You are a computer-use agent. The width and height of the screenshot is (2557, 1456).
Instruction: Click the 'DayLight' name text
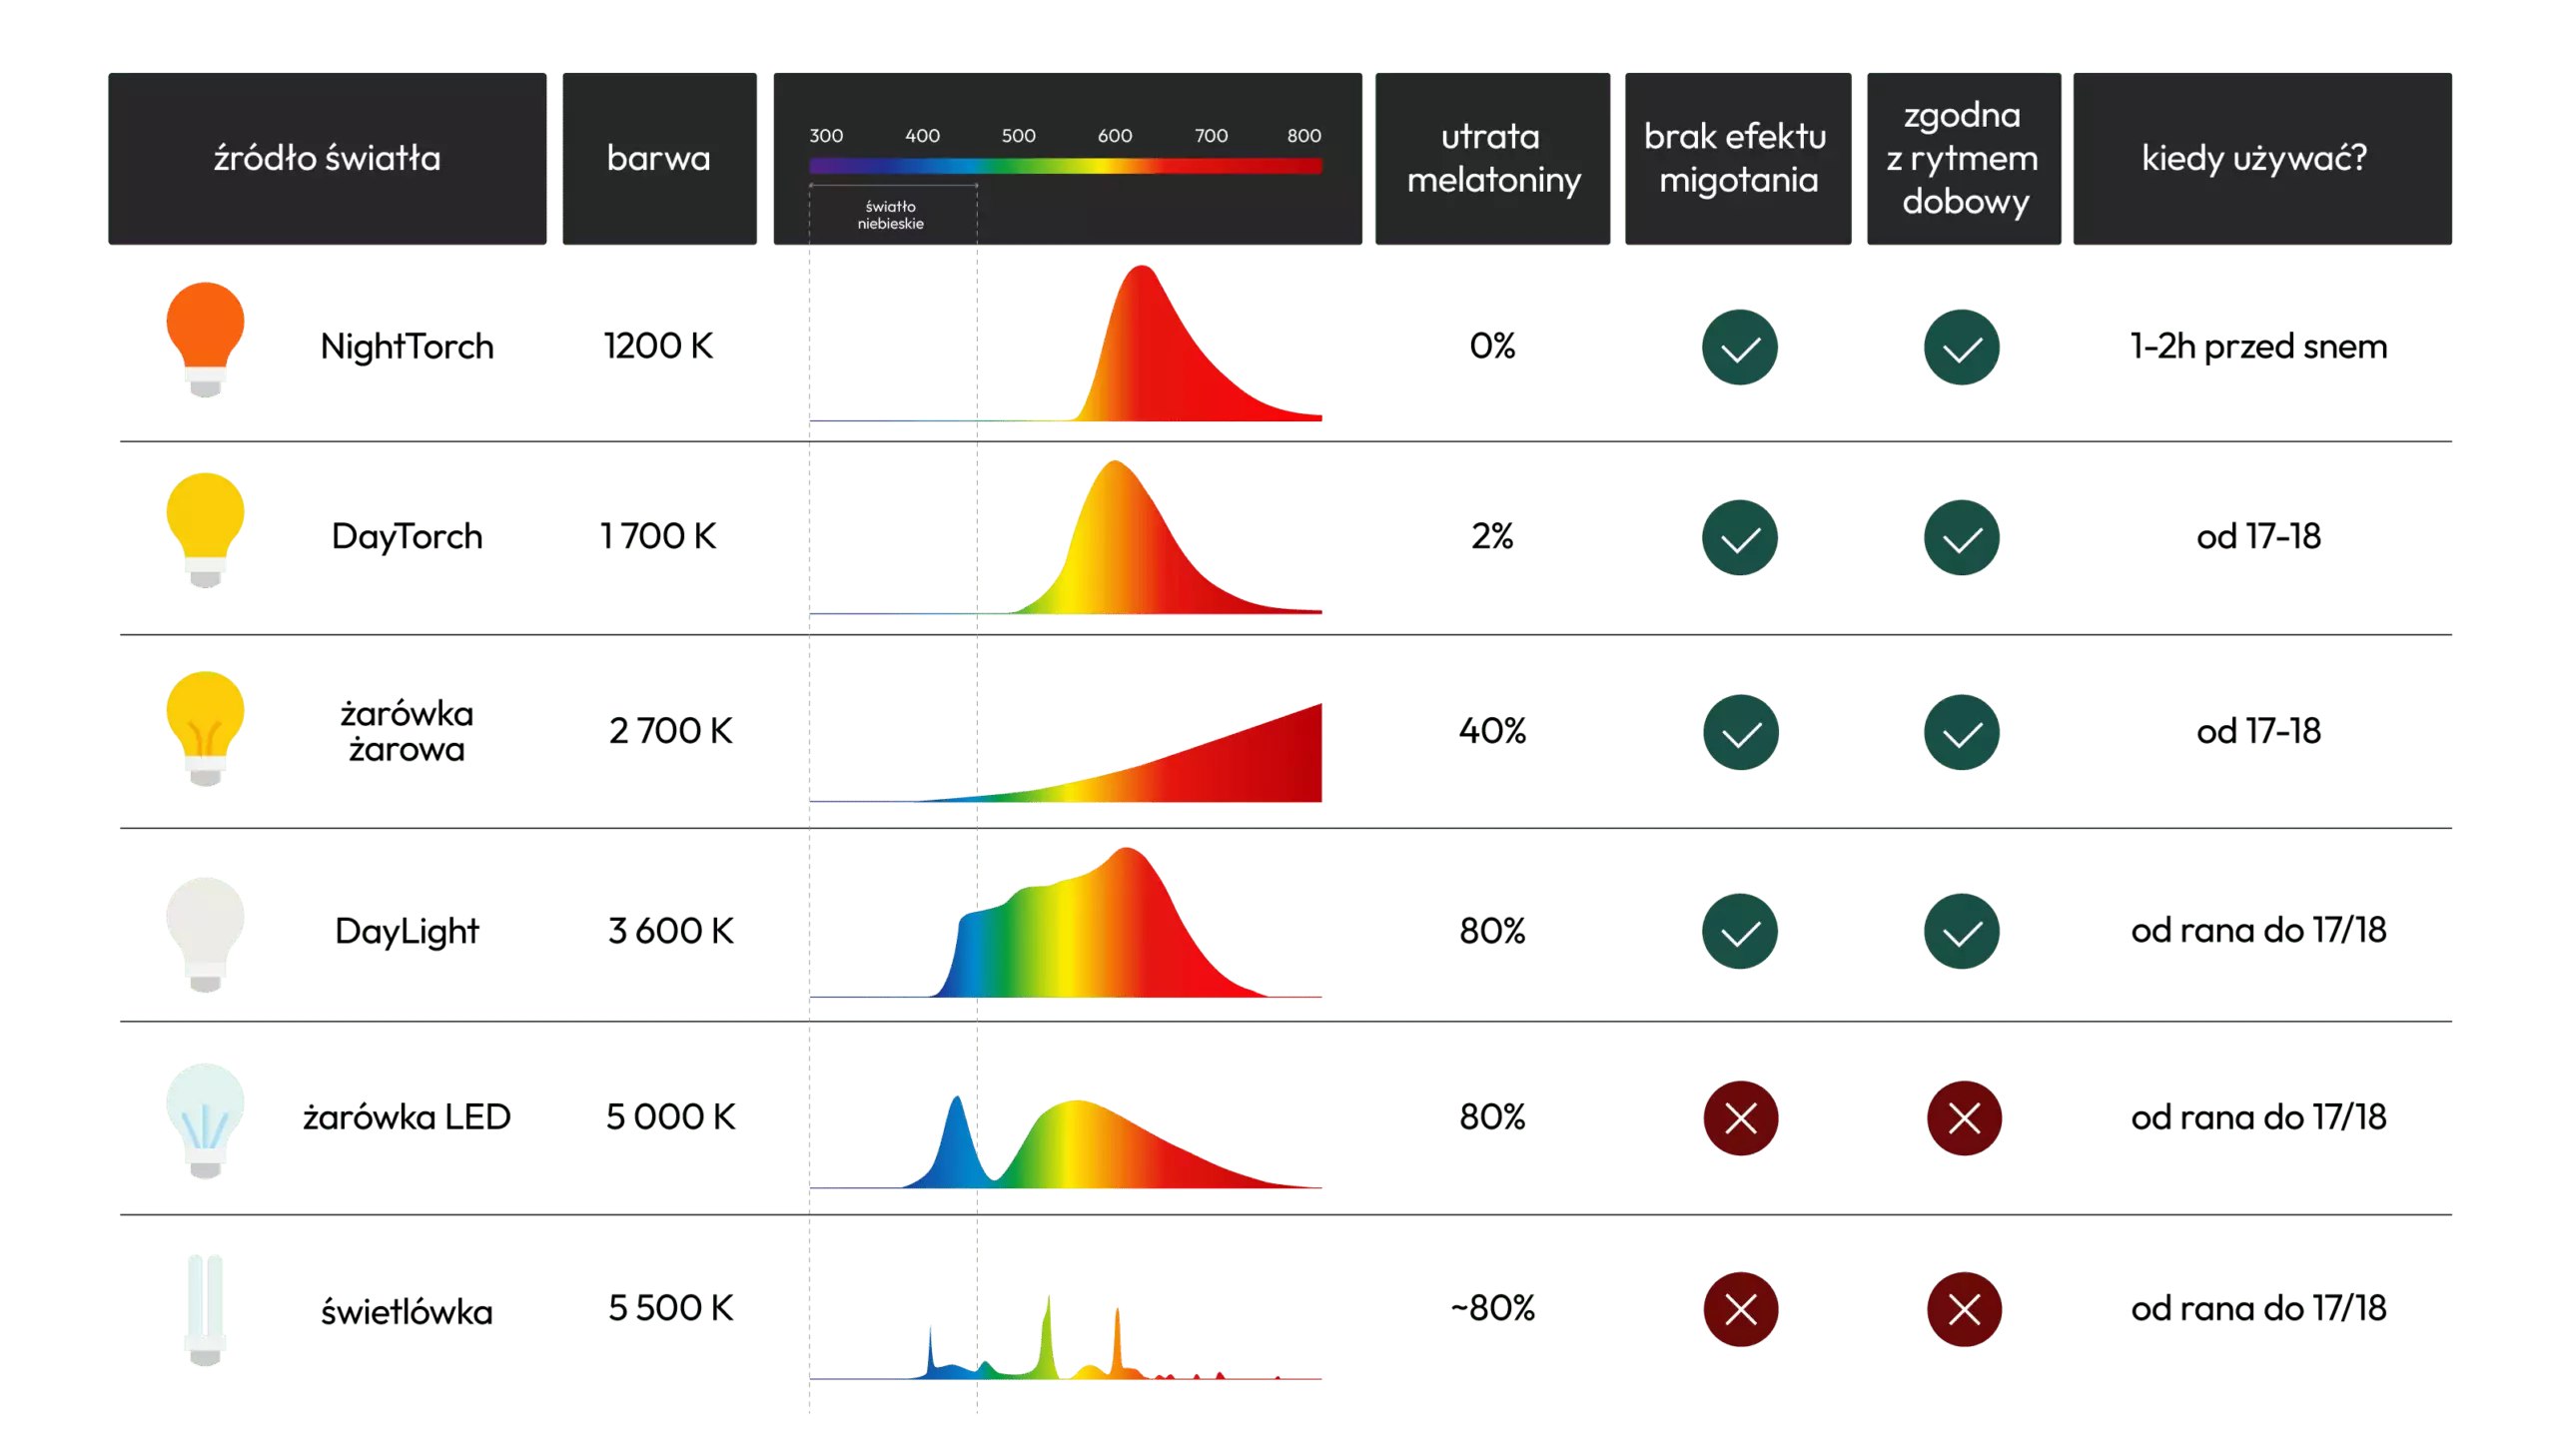[407, 931]
